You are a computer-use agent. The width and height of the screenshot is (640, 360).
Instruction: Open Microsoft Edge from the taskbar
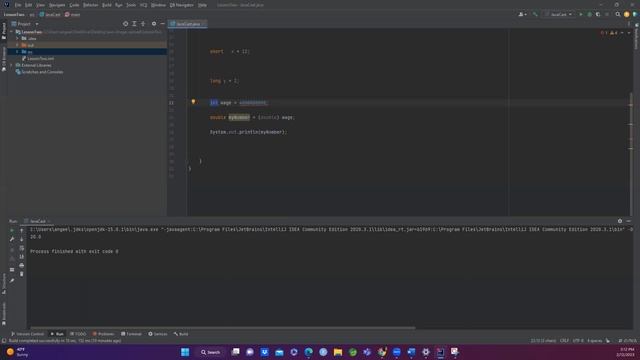point(309,352)
